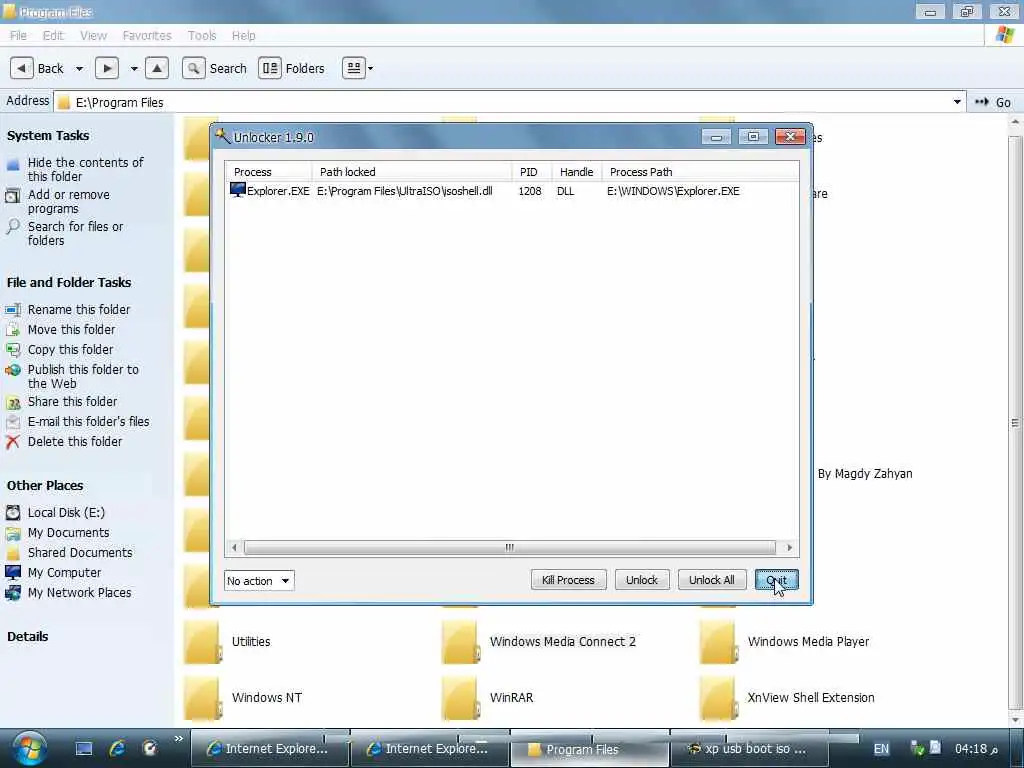Click the Forward arrow toolbar icon
The height and width of the screenshot is (768, 1024).
(x=107, y=68)
